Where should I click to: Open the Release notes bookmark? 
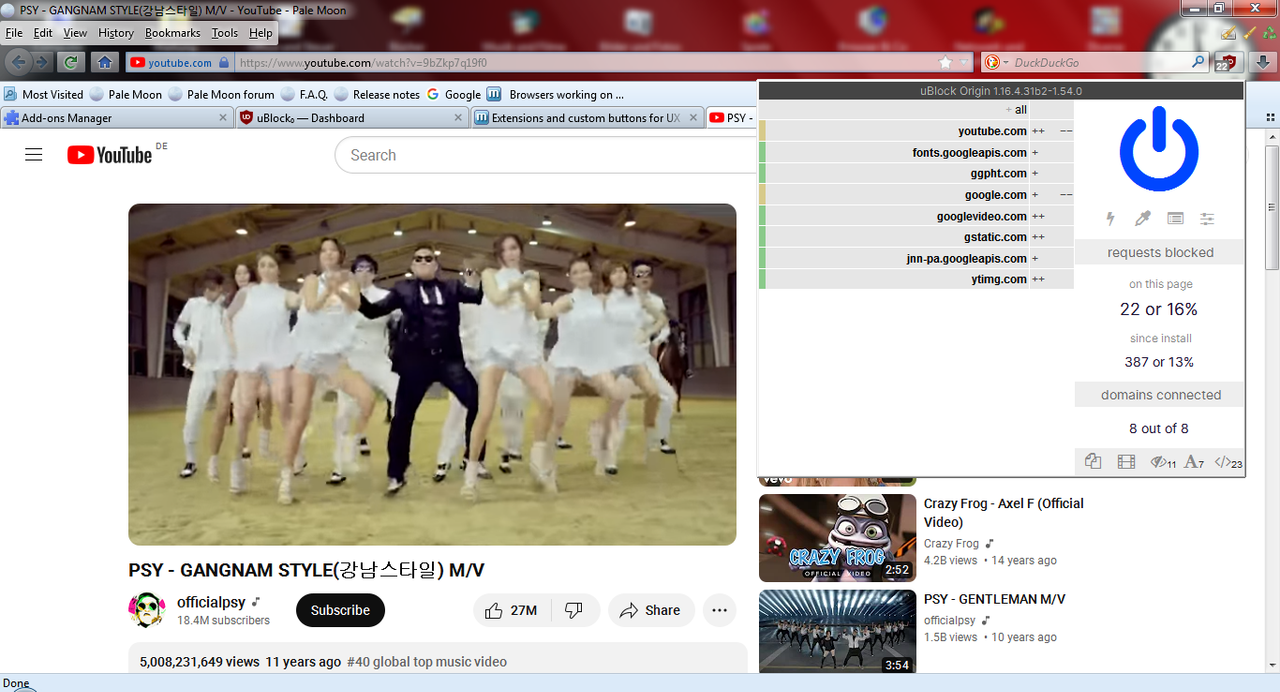pos(378,94)
